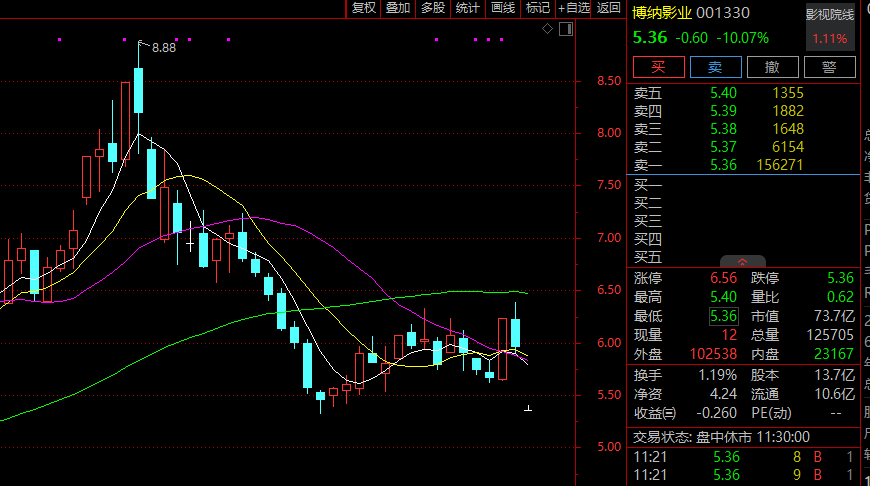870x486 pixels.
Task: Click the blue 卖 sell button
Action: click(715, 67)
